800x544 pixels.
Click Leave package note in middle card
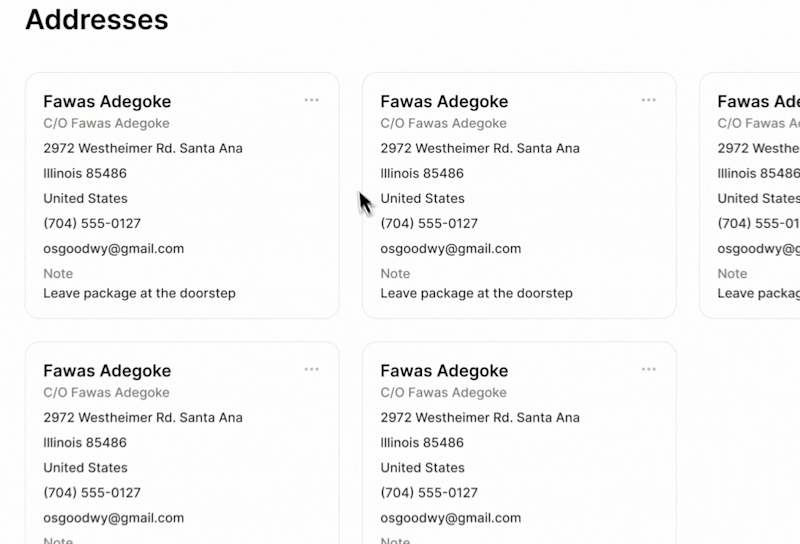pyautogui.click(x=477, y=293)
